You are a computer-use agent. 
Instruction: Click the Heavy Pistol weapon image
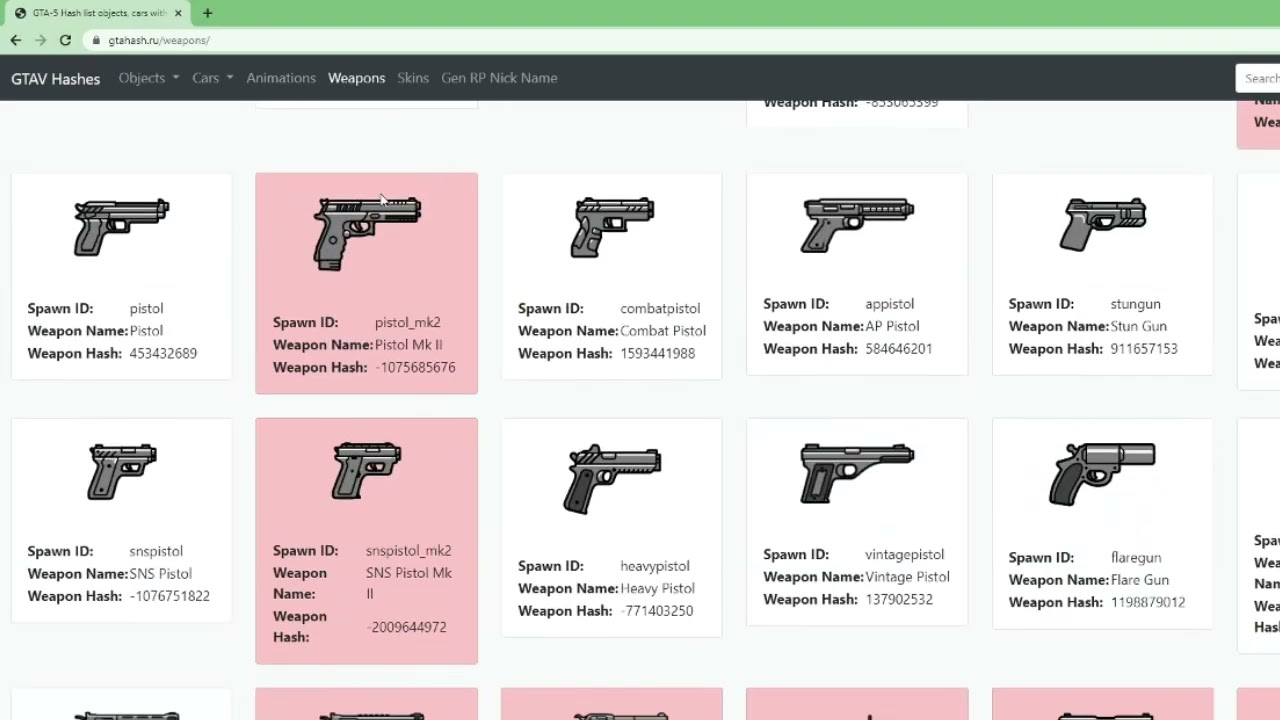(x=612, y=479)
